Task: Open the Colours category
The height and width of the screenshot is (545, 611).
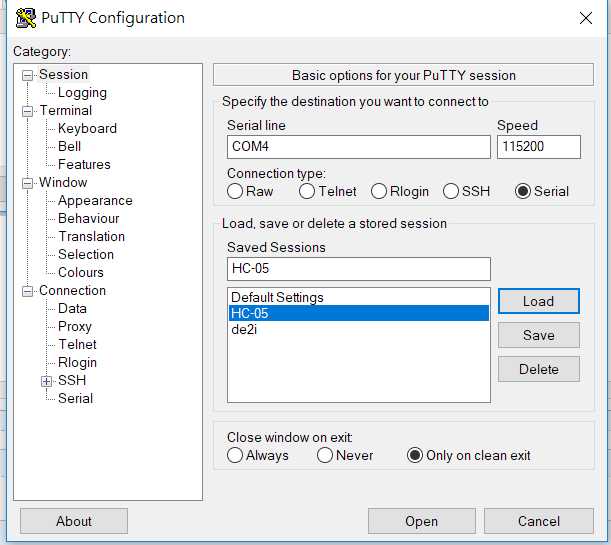Action: 81,272
